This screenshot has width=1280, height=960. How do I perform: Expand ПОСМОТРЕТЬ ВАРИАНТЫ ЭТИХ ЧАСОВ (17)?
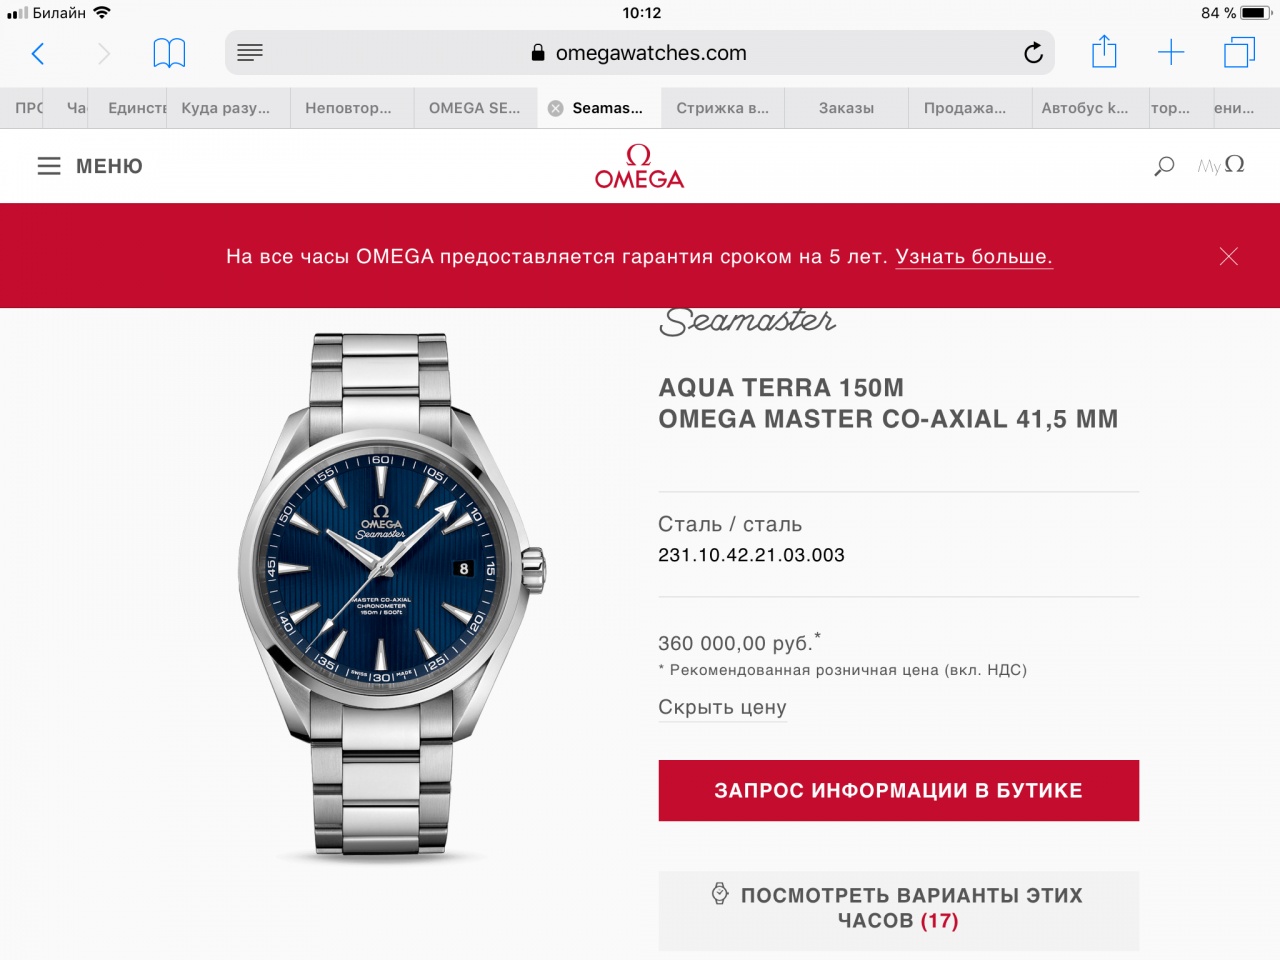click(898, 909)
